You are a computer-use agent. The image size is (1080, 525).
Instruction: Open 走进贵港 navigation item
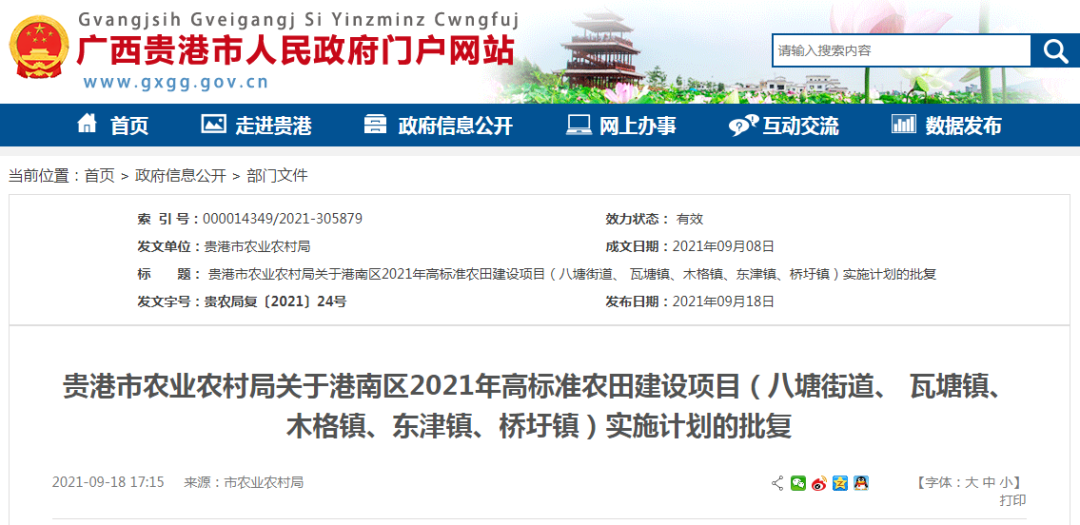256,125
